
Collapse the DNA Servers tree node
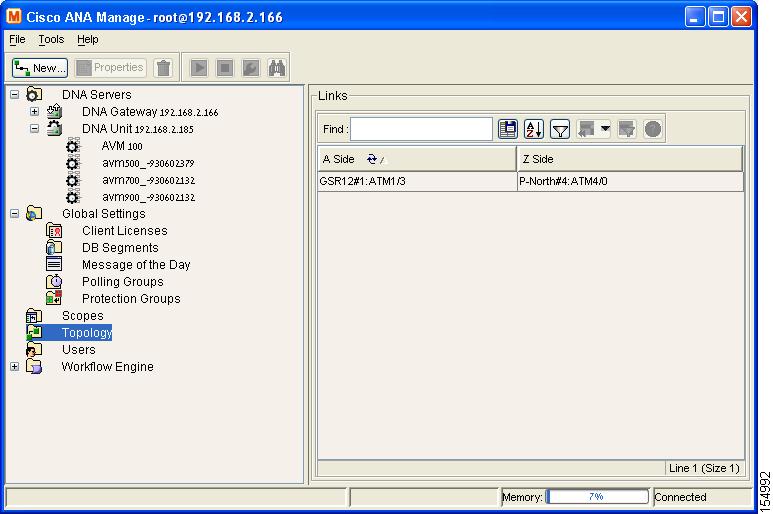(x=15, y=94)
